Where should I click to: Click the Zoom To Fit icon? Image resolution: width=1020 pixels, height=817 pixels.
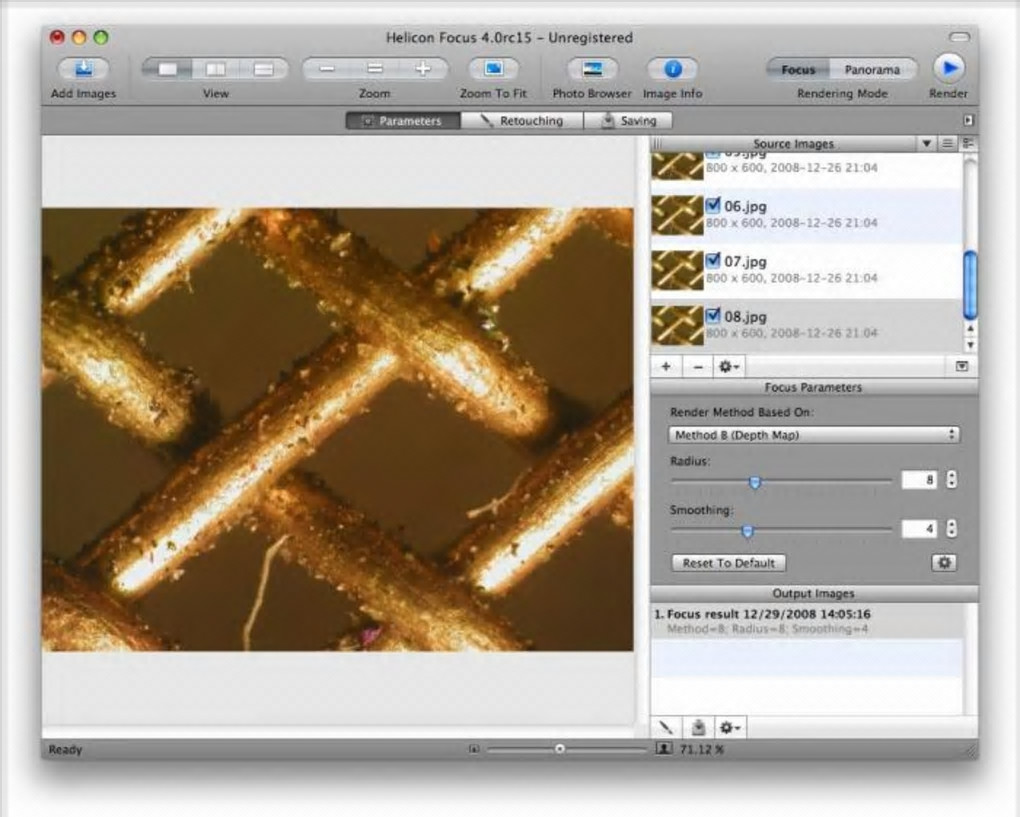[493, 70]
